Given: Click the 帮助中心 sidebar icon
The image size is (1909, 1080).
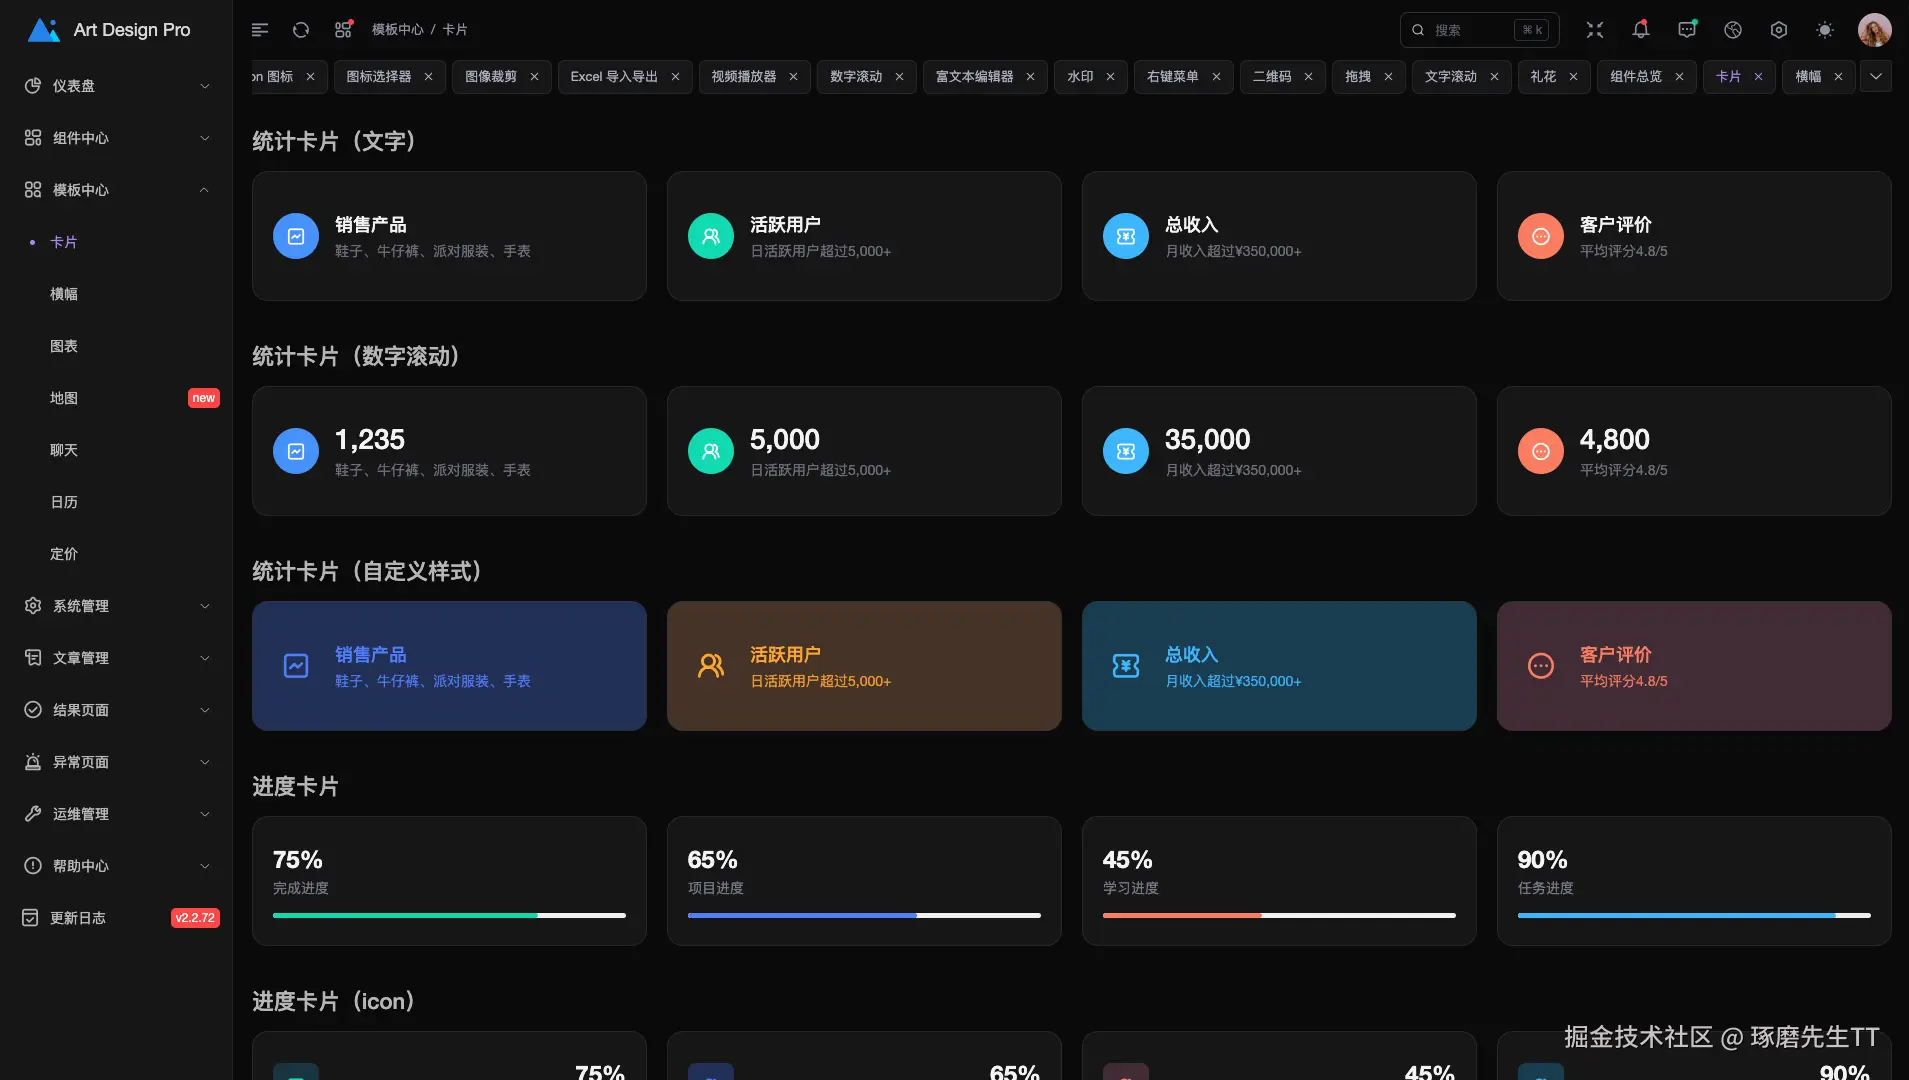Looking at the screenshot, I should click(x=33, y=866).
